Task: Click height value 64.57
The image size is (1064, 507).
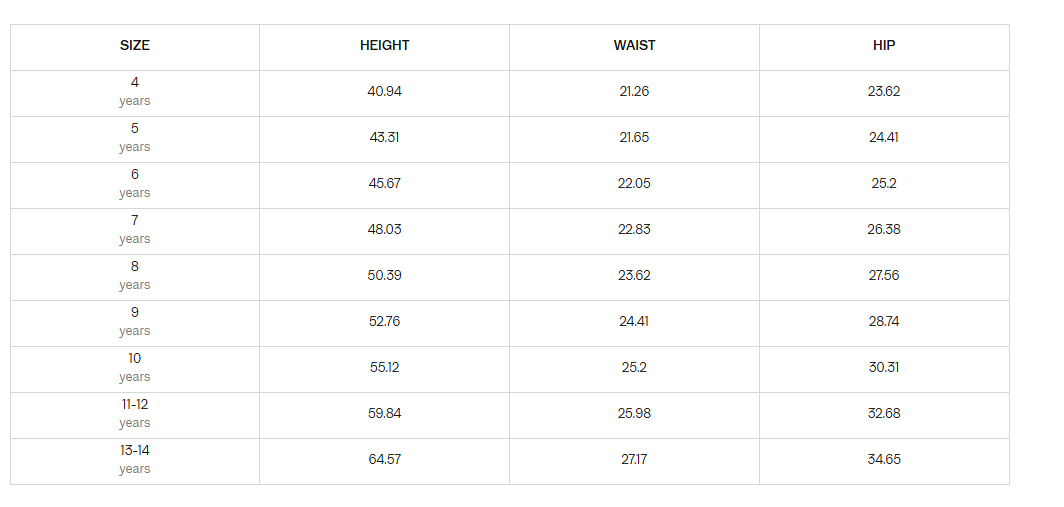Action: coord(384,459)
